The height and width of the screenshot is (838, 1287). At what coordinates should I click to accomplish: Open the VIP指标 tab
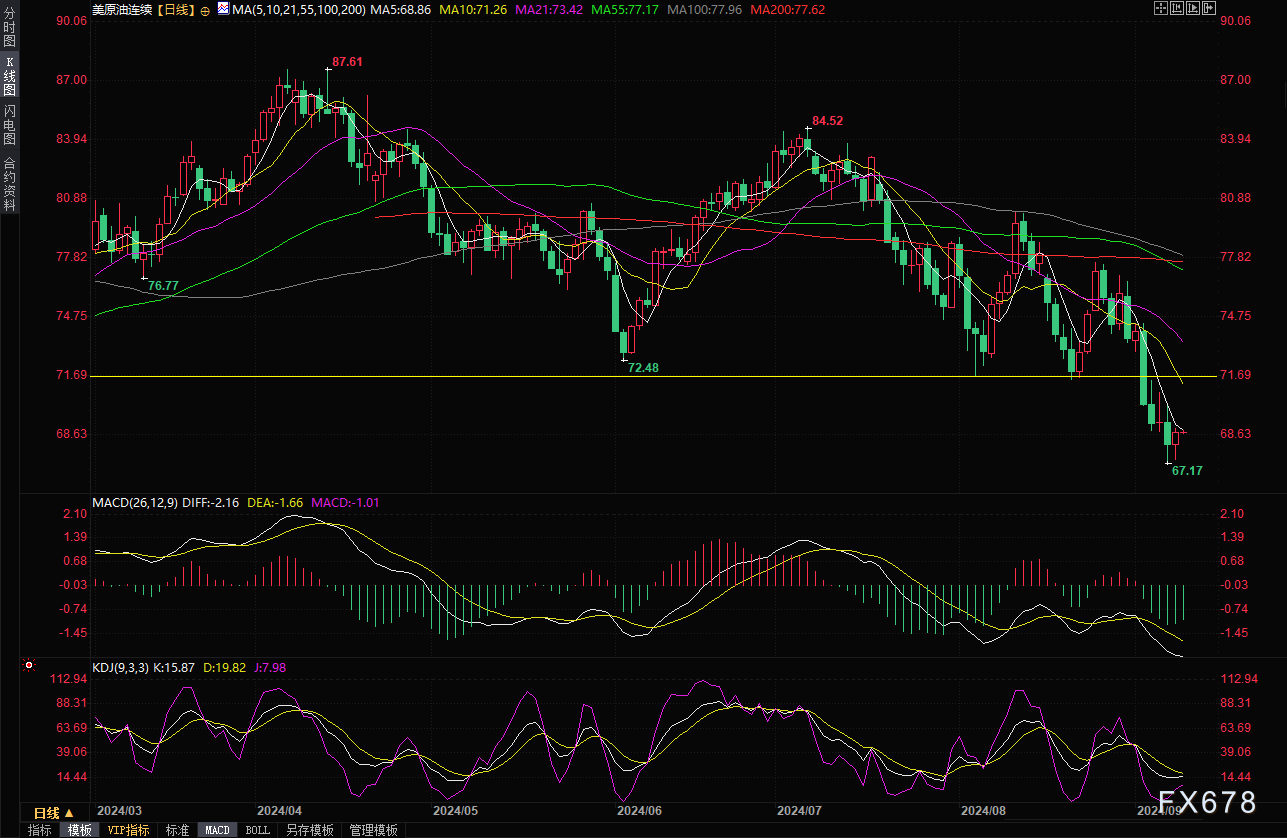click(x=128, y=830)
